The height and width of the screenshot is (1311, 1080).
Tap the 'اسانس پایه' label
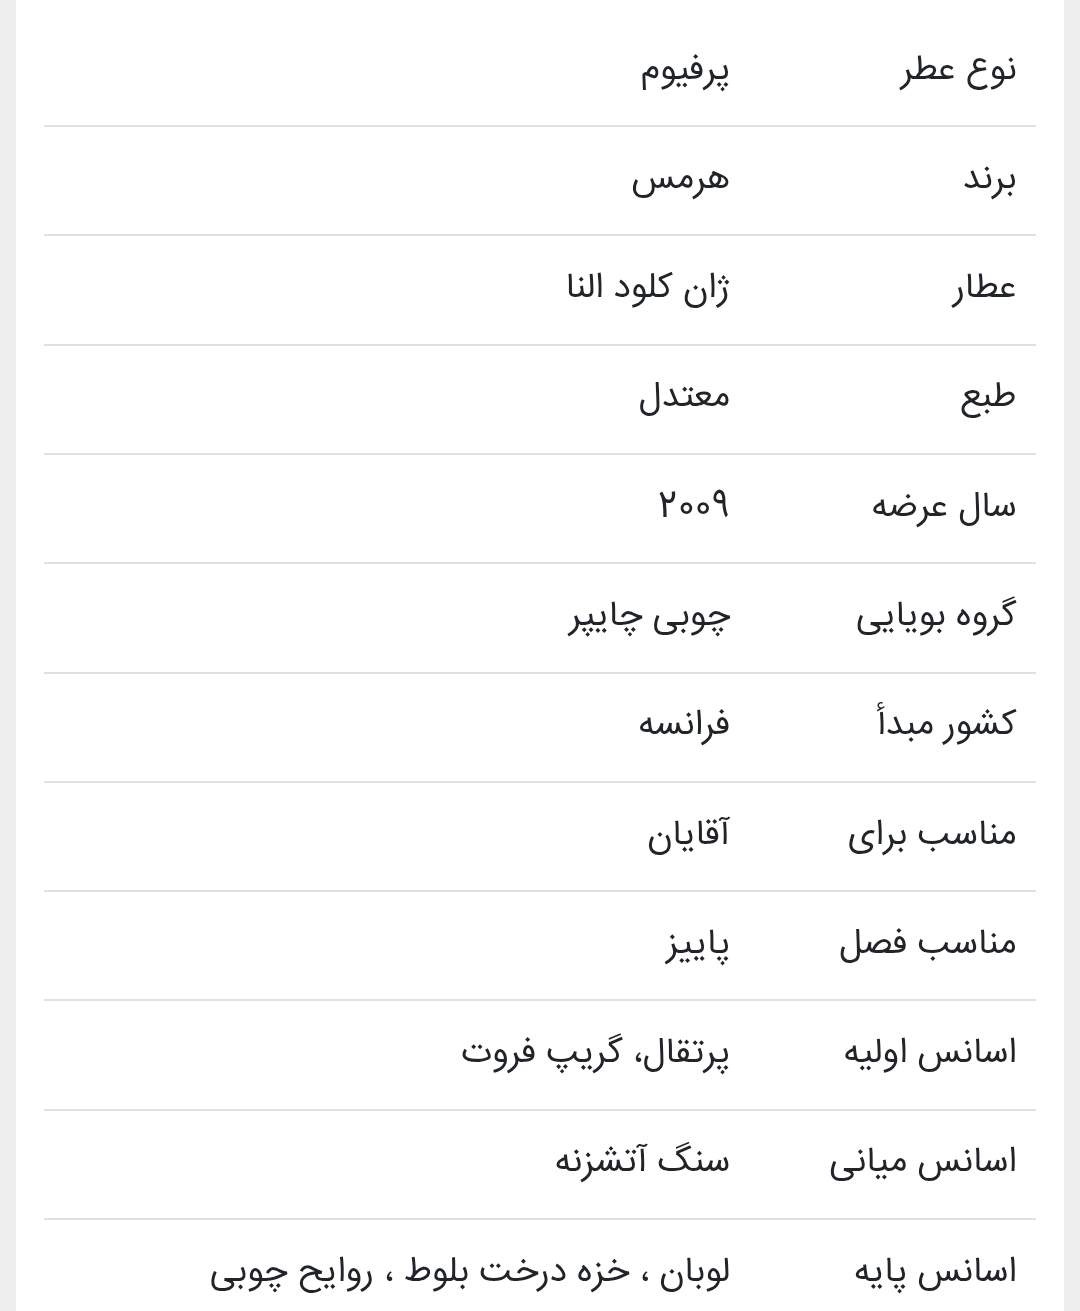935,1272
